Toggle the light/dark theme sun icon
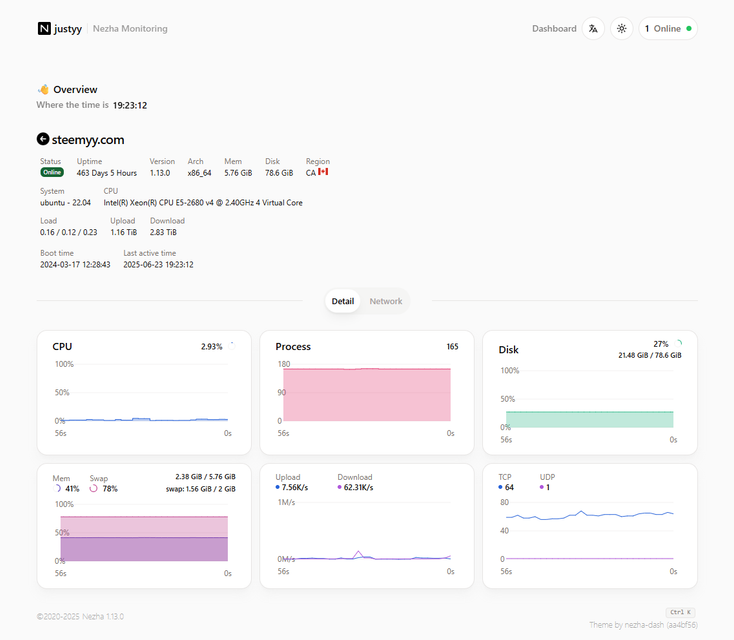This screenshot has height=640, width=734. pos(622,29)
